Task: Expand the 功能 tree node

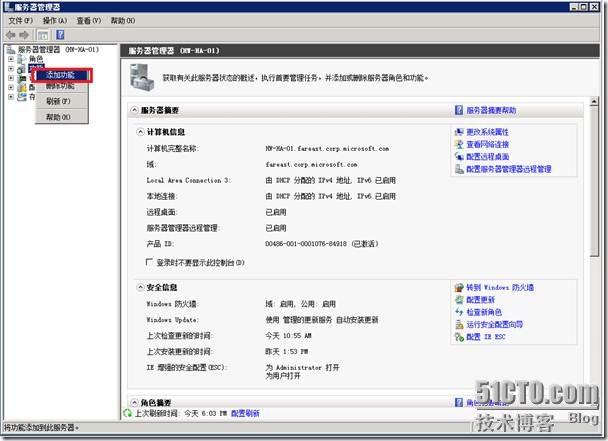Action: tap(11, 69)
